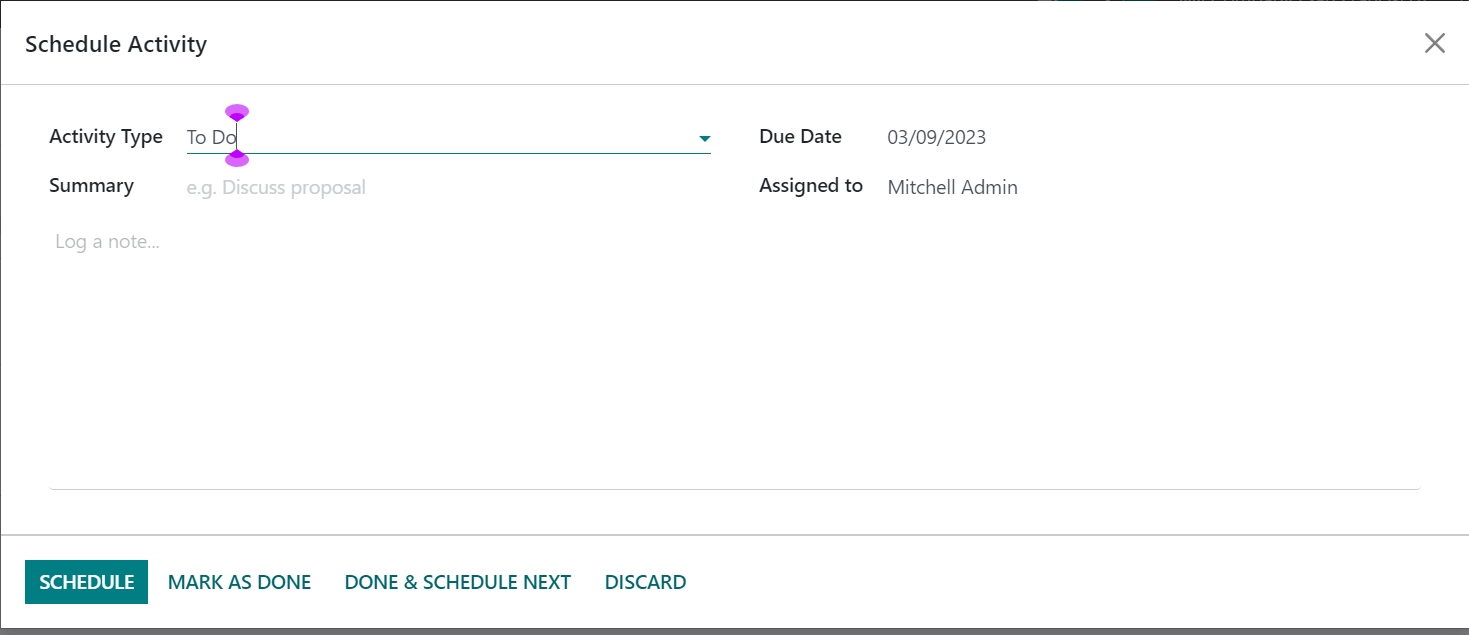
Task: Click the To Do activity type text
Action: coord(210,137)
